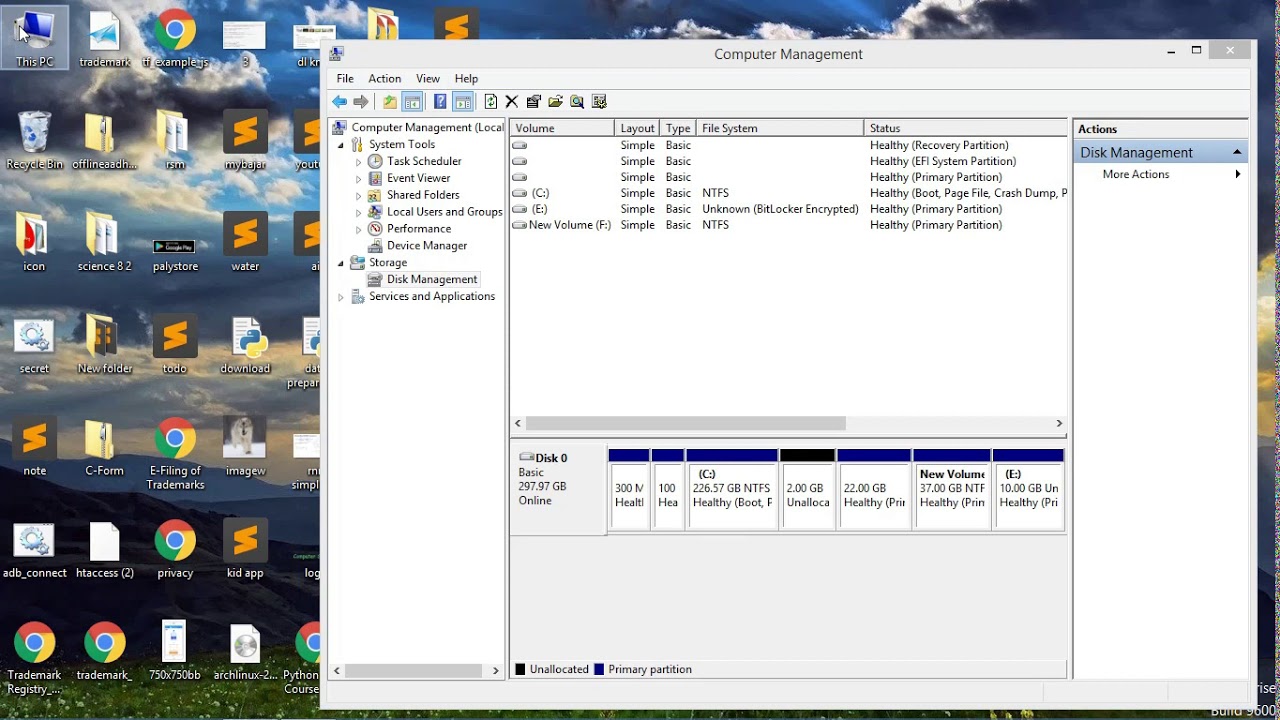This screenshot has height=720, width=1280.
Task: Expand the Shared Folders node arrow
Action: (359, 196)
